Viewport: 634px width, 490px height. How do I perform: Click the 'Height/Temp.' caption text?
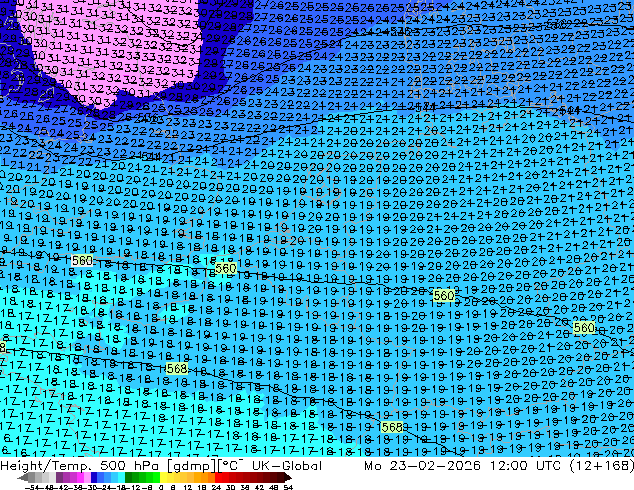(x=46, y=466)
